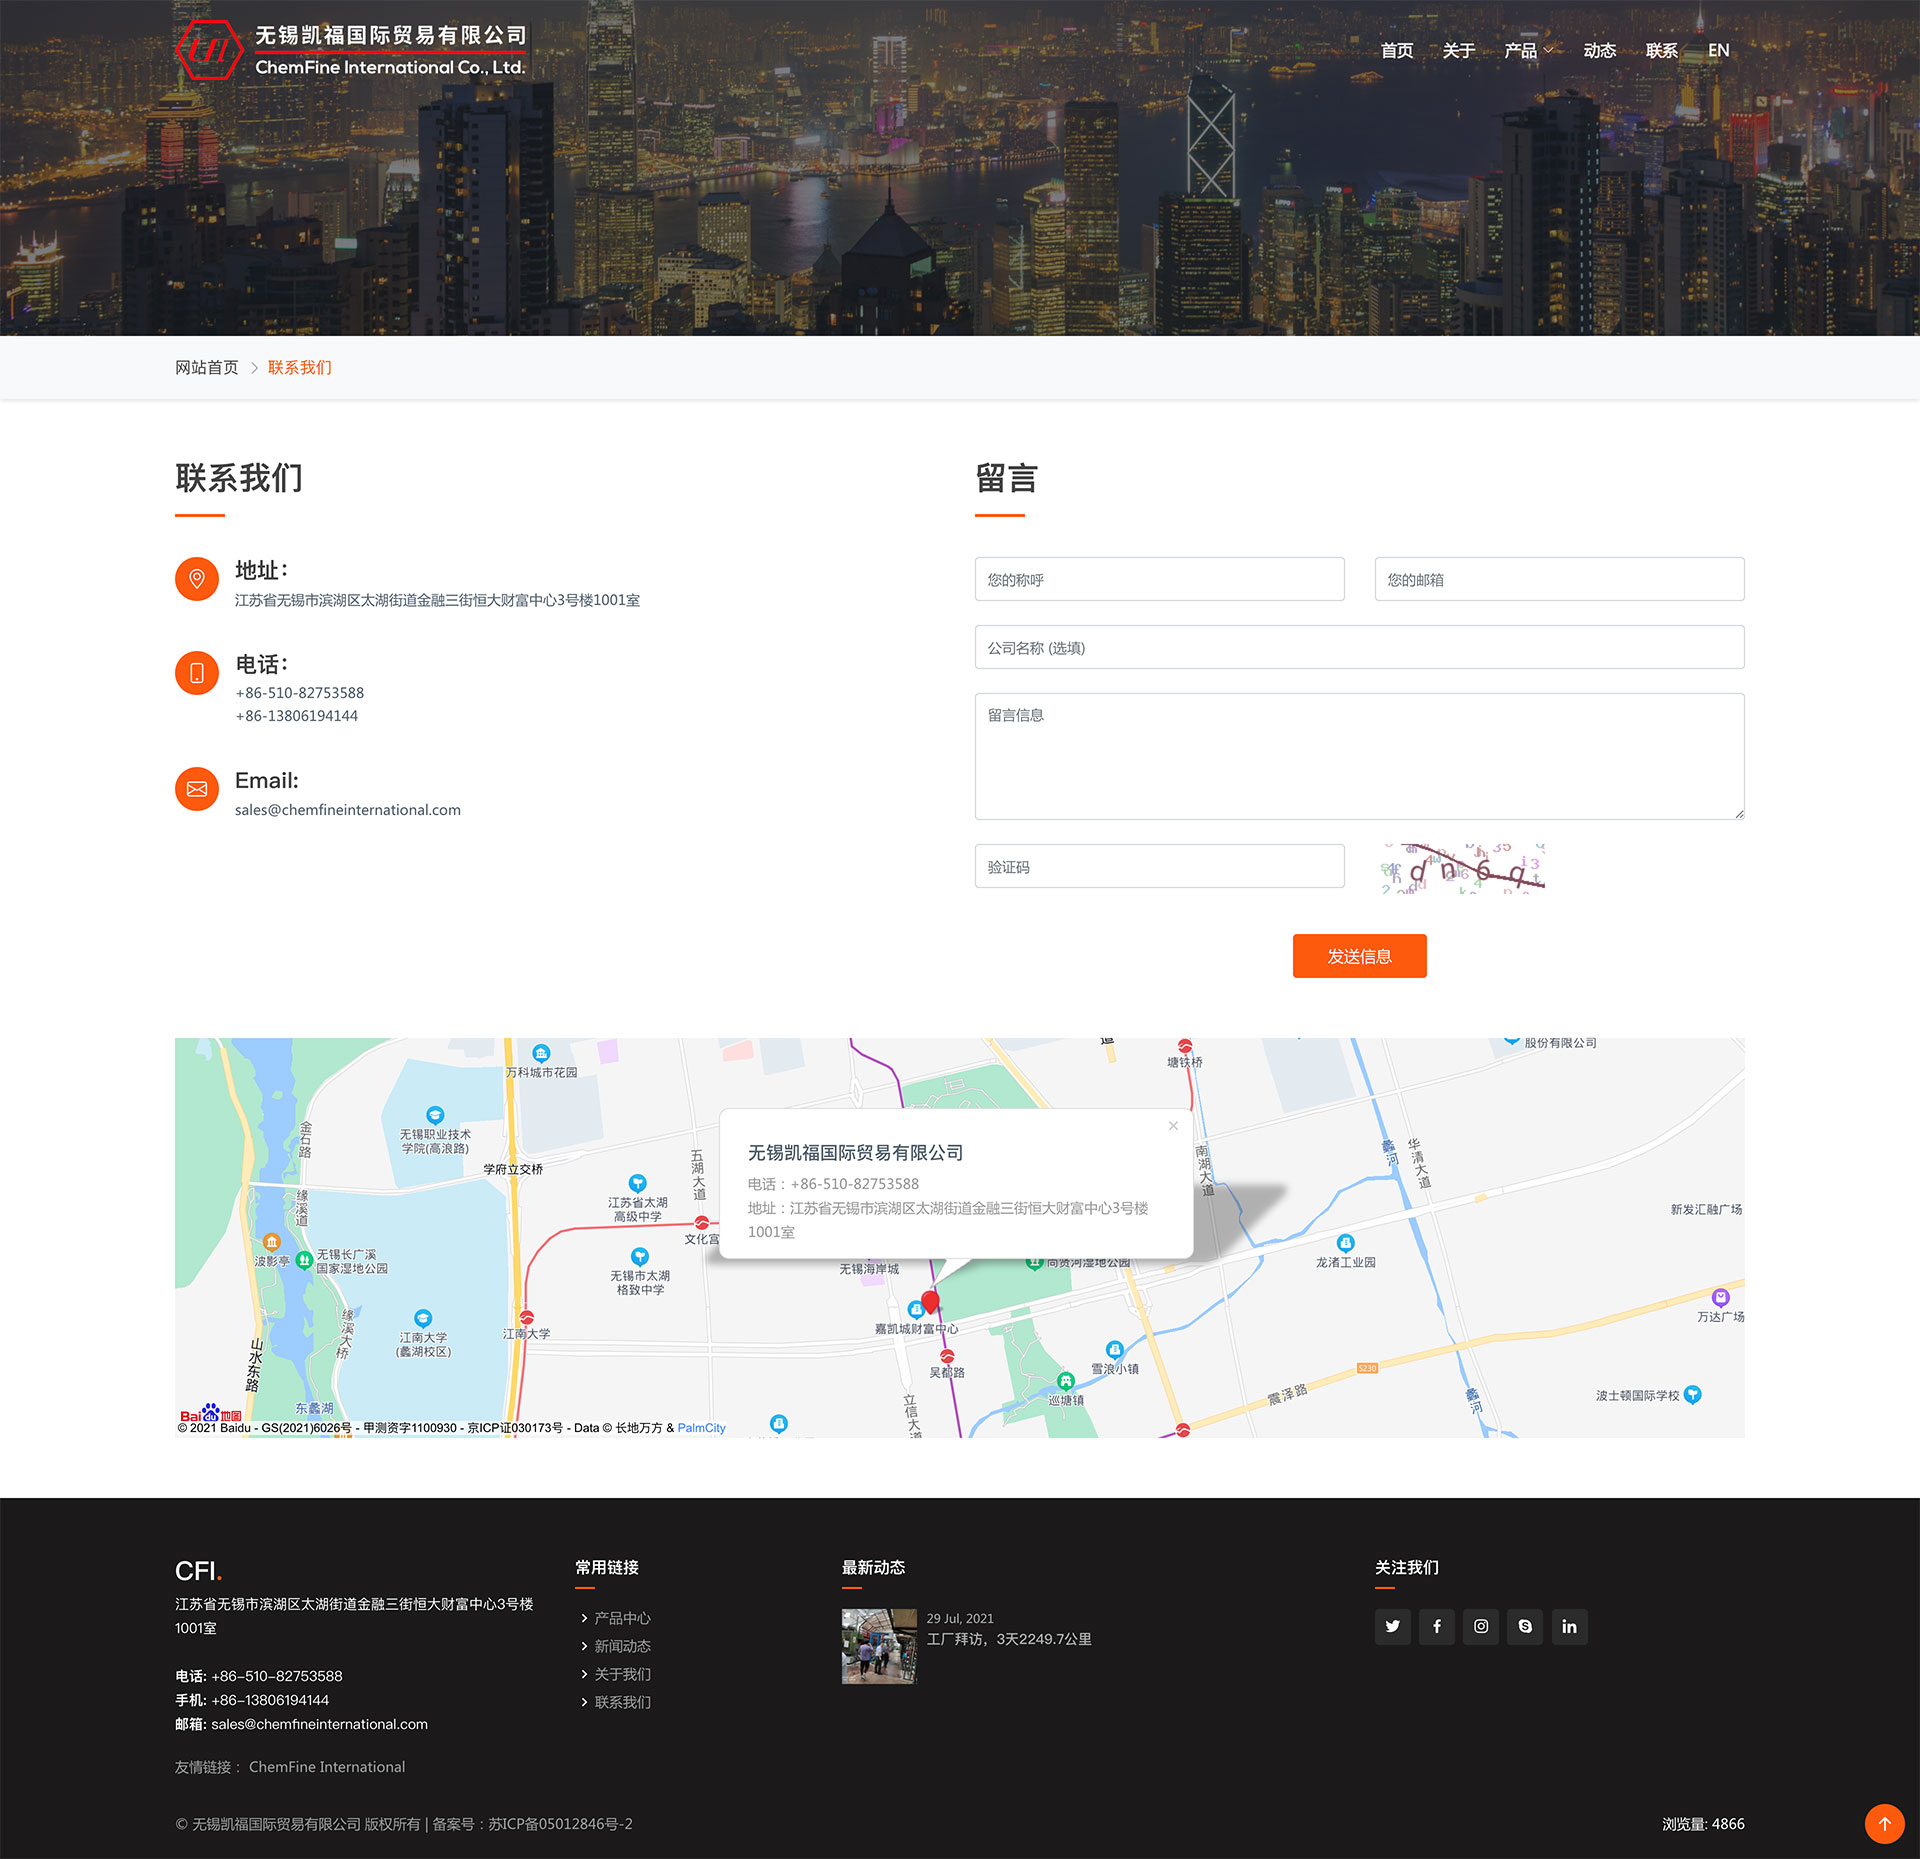Click the LinkedIn footer icon
The width and height of the screenshot is (1920, 1859).
click(1569, 1626)
